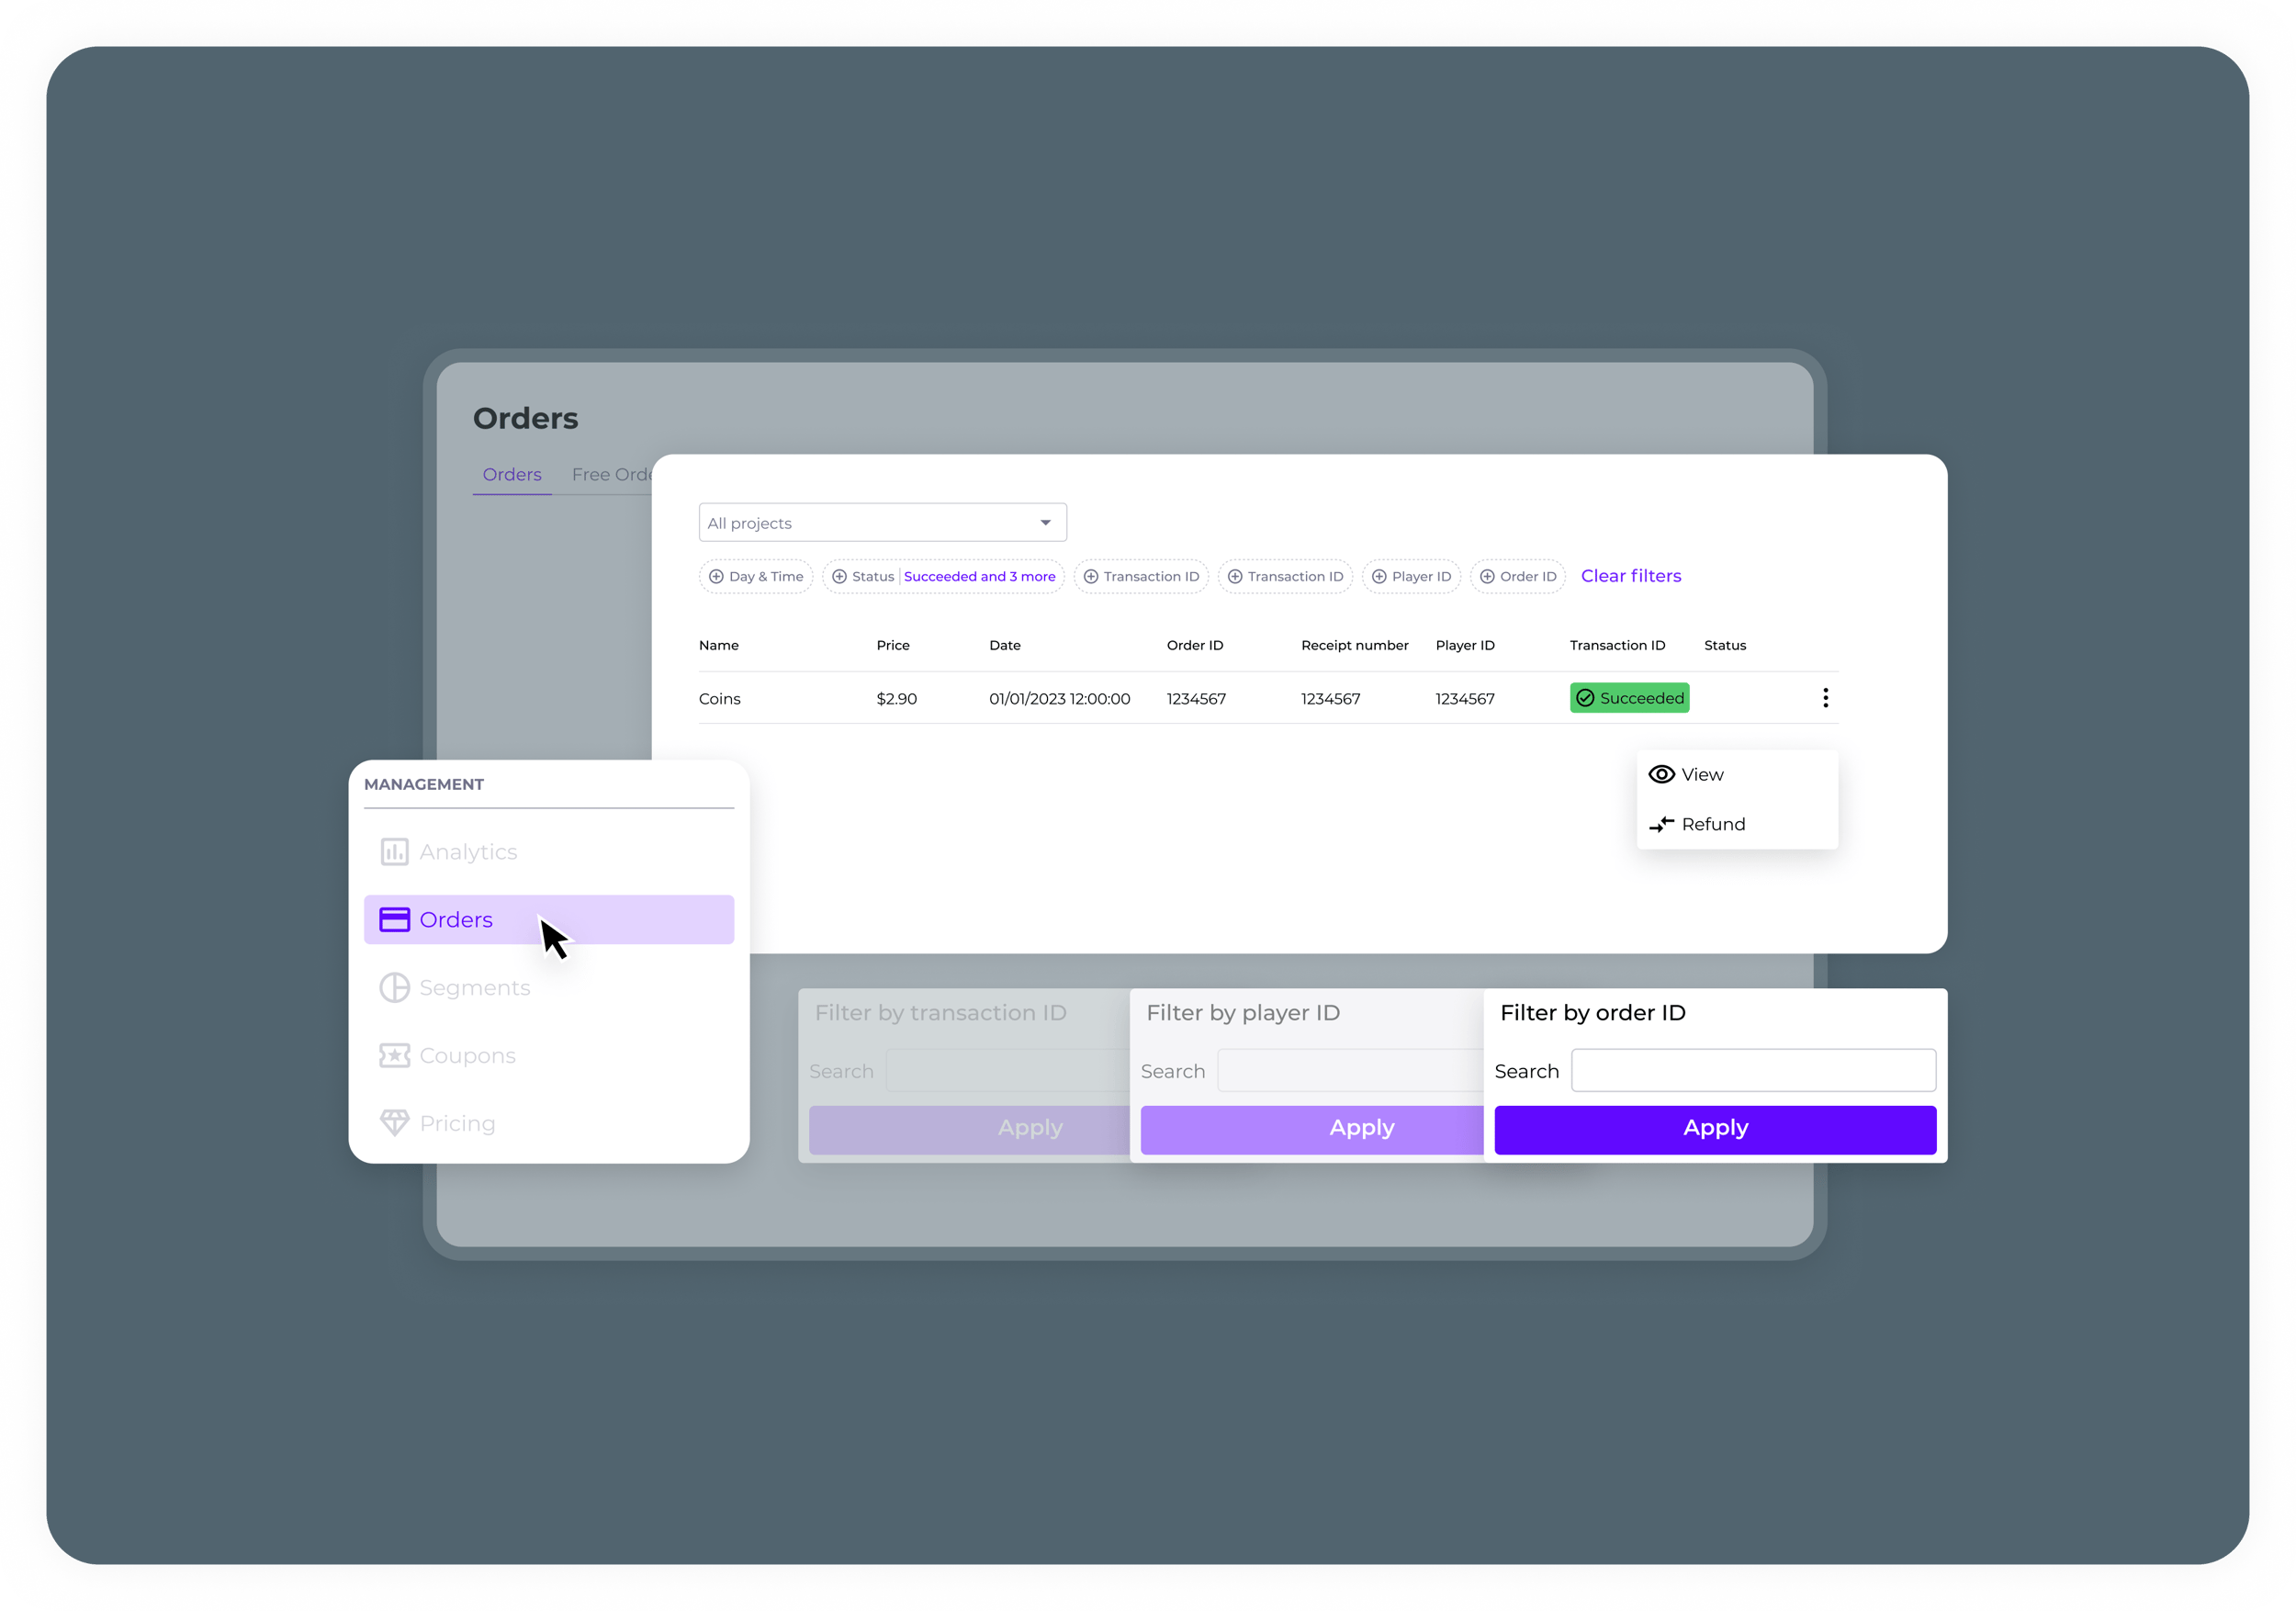The width and height of the screenshot is (2296, 1611).
Task: Click the Filter by order ID title
Action: click(x=1593, y=1014)
